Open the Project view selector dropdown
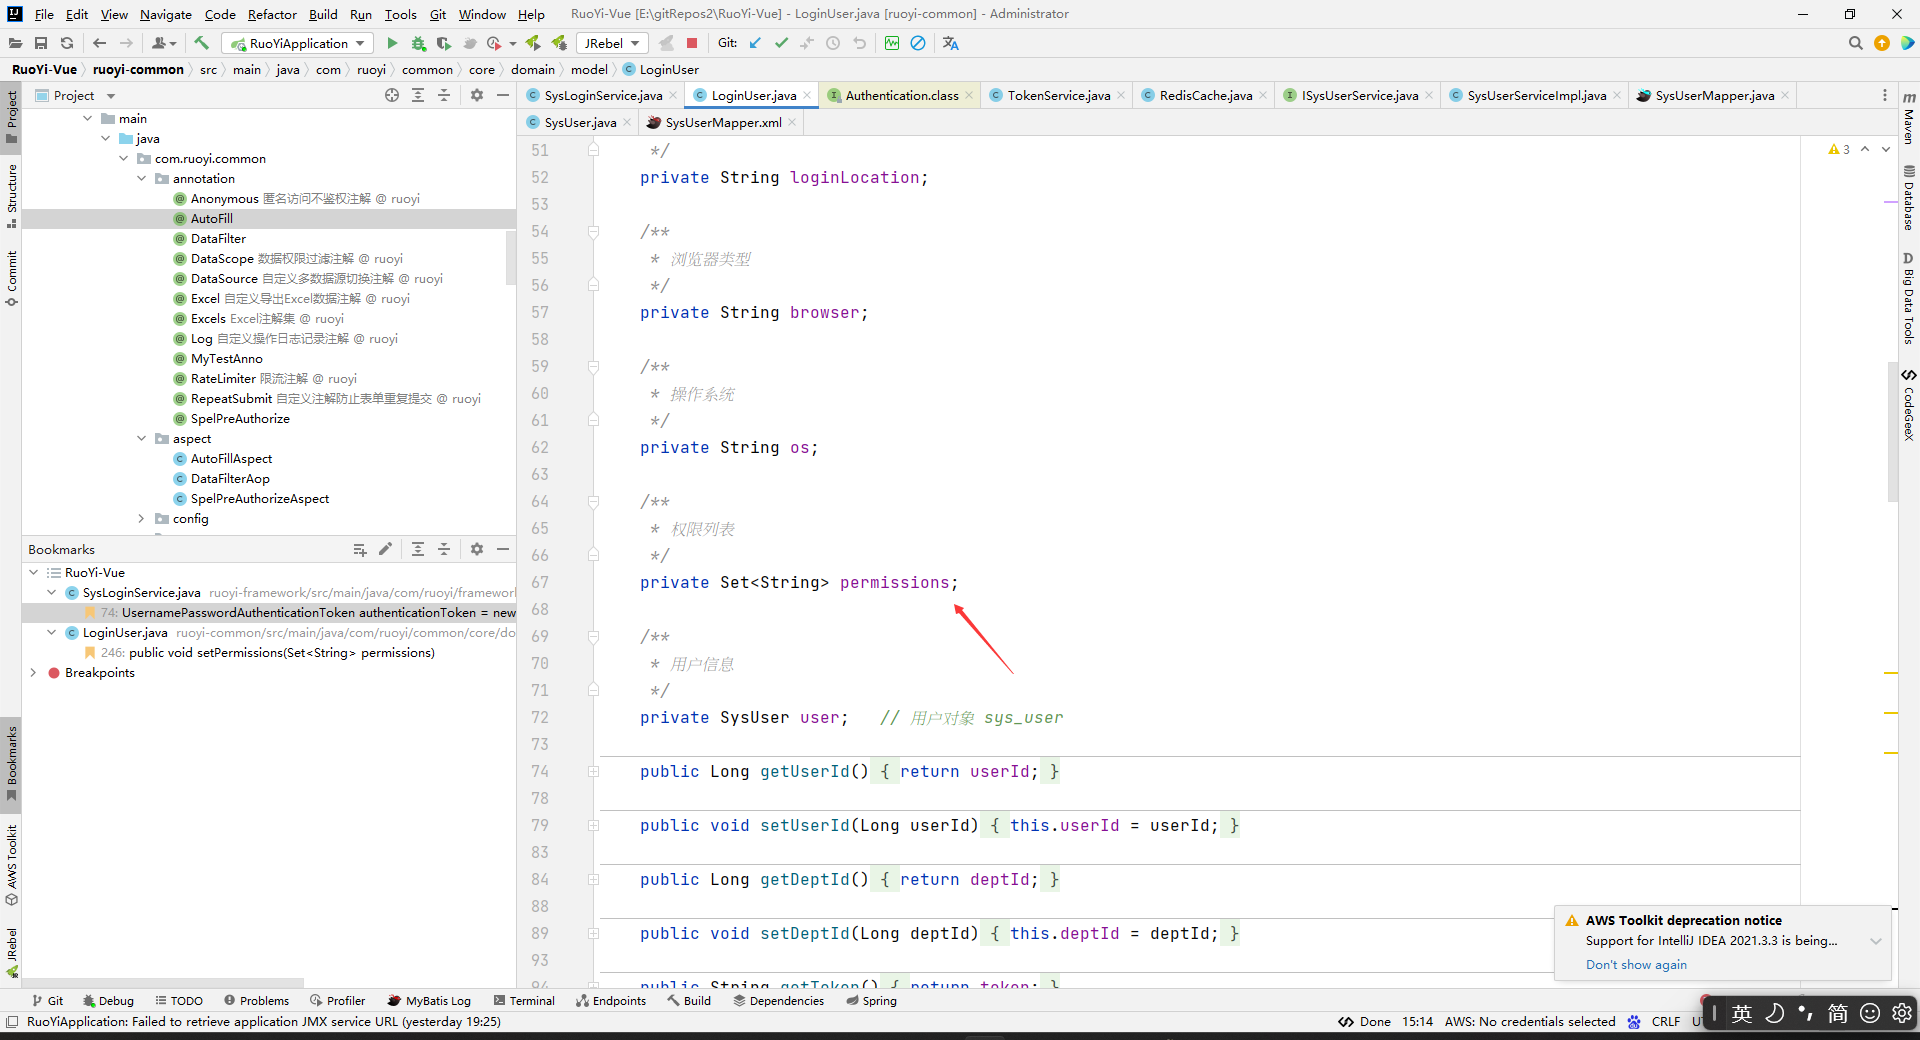The image size is (1920, 1040). [x=76, y=95]
